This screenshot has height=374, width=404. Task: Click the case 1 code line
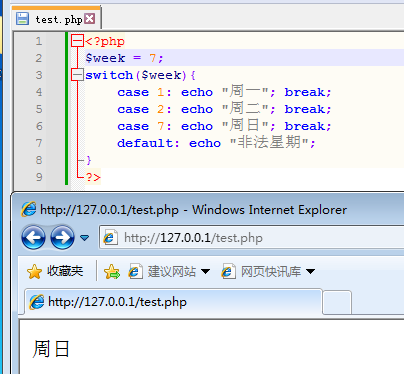pyautogui.click(x=224, y=92)
